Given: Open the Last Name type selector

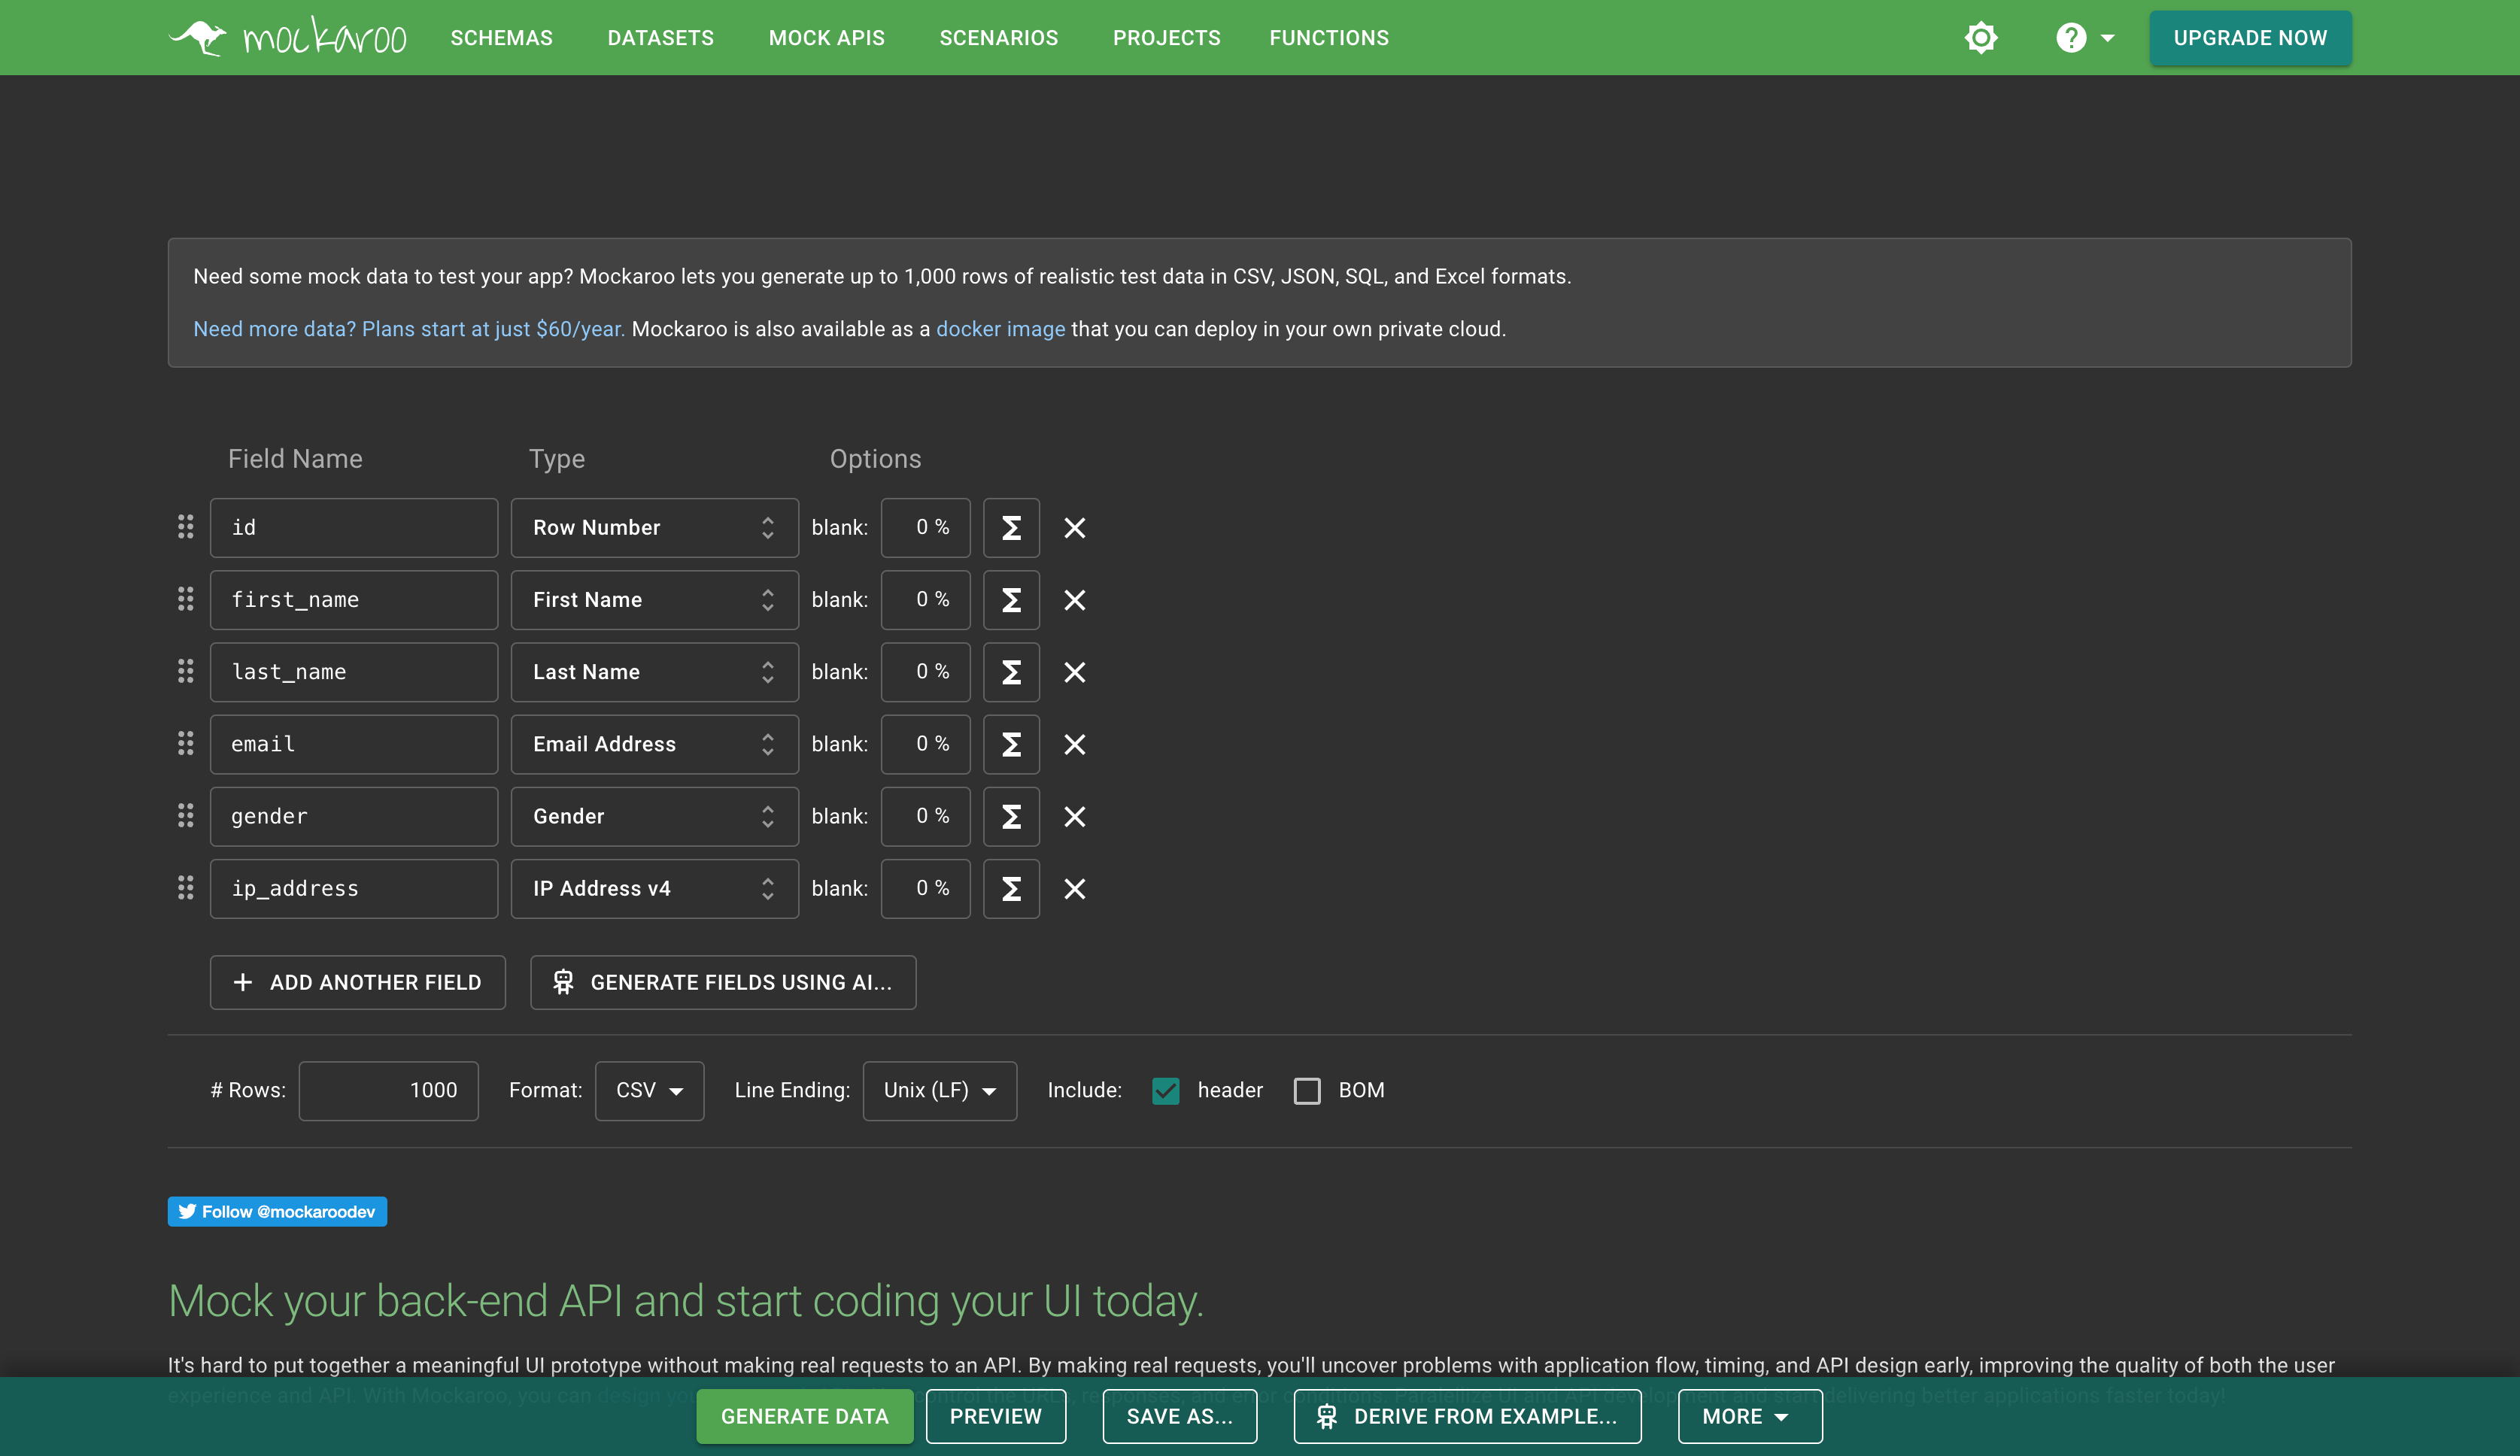Looking at the screenshot, I should click(x=654, y=671).
